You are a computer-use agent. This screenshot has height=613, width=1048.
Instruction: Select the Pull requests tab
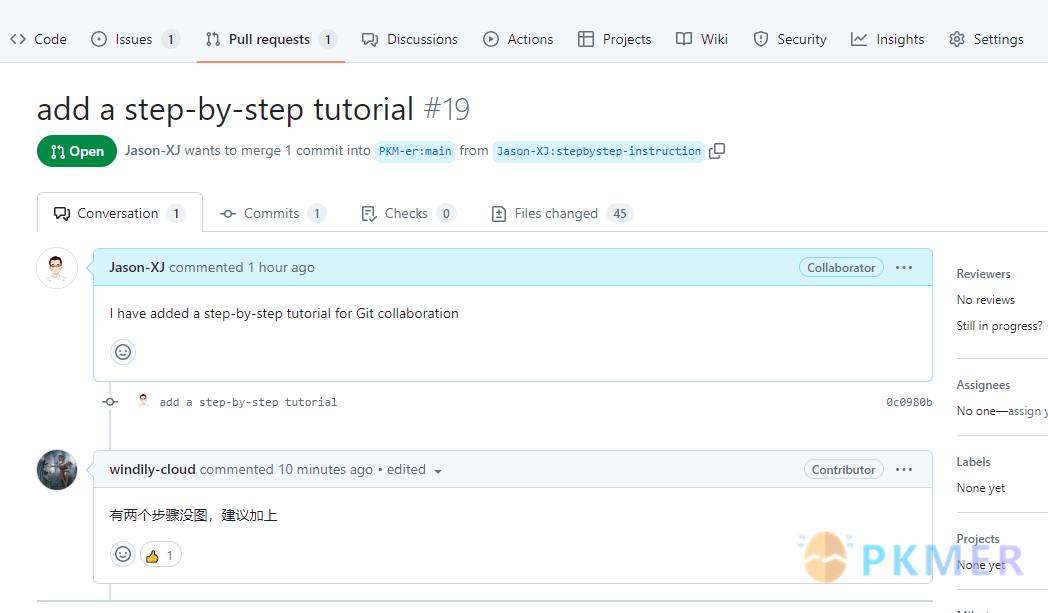(271, 39)
